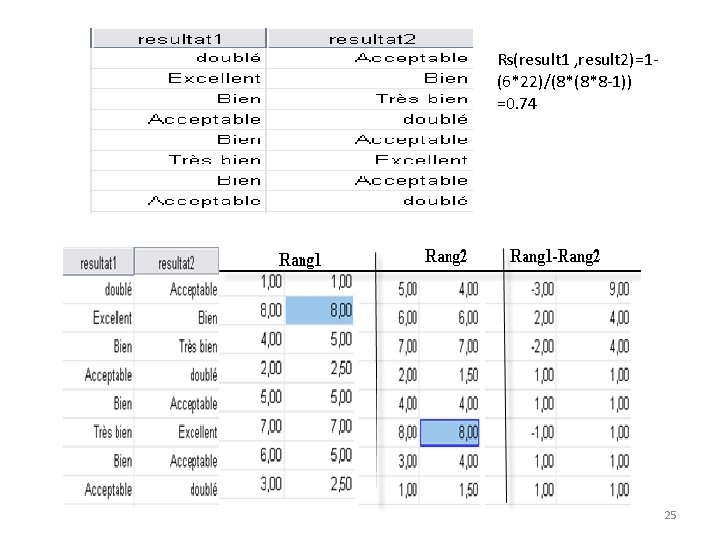Select 'Très bien' in top table's resultat1 column

pos(214,160)
